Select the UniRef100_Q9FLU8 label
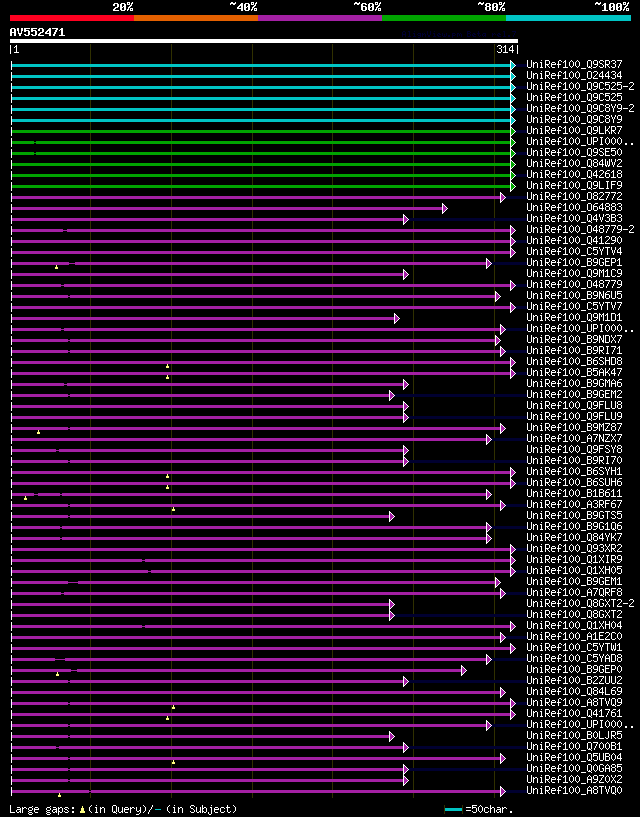640x817 pixels. [x=574, y=405]
